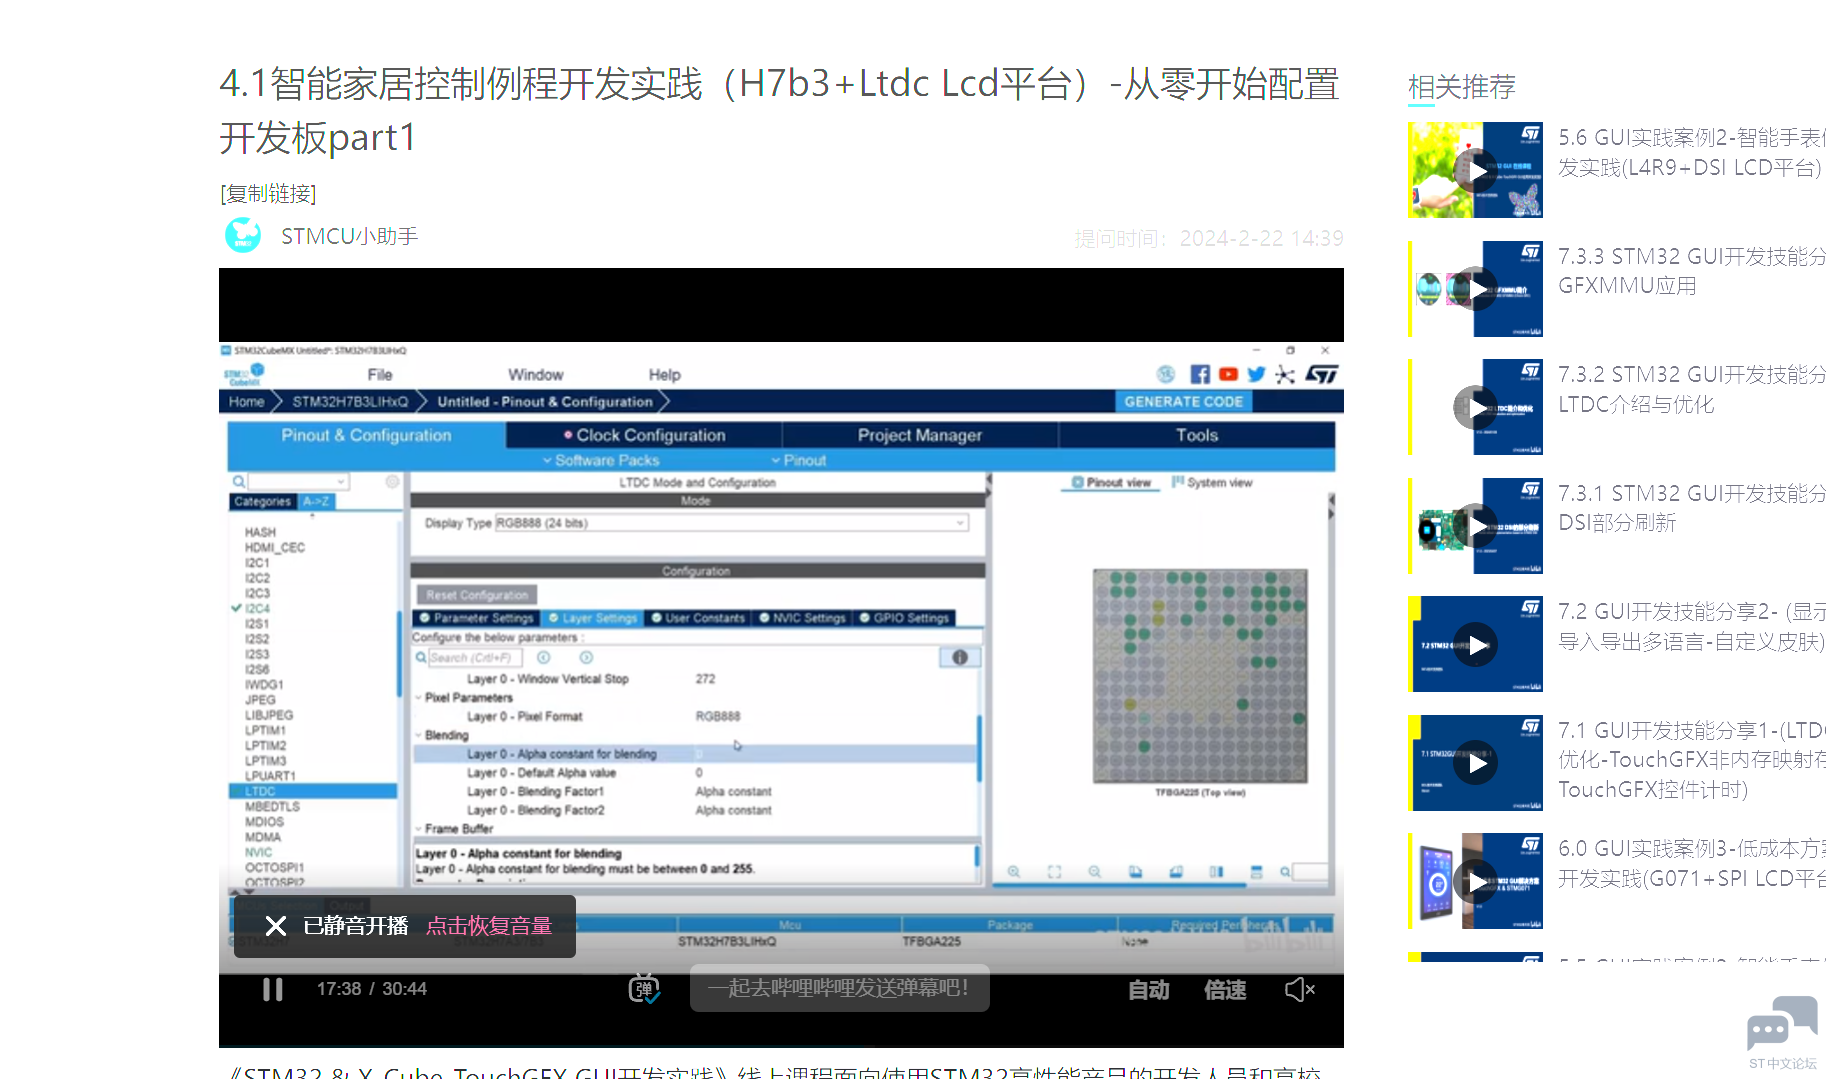
Task: Select the Parameter Settings tab
Action: click(x=476, y=618)
